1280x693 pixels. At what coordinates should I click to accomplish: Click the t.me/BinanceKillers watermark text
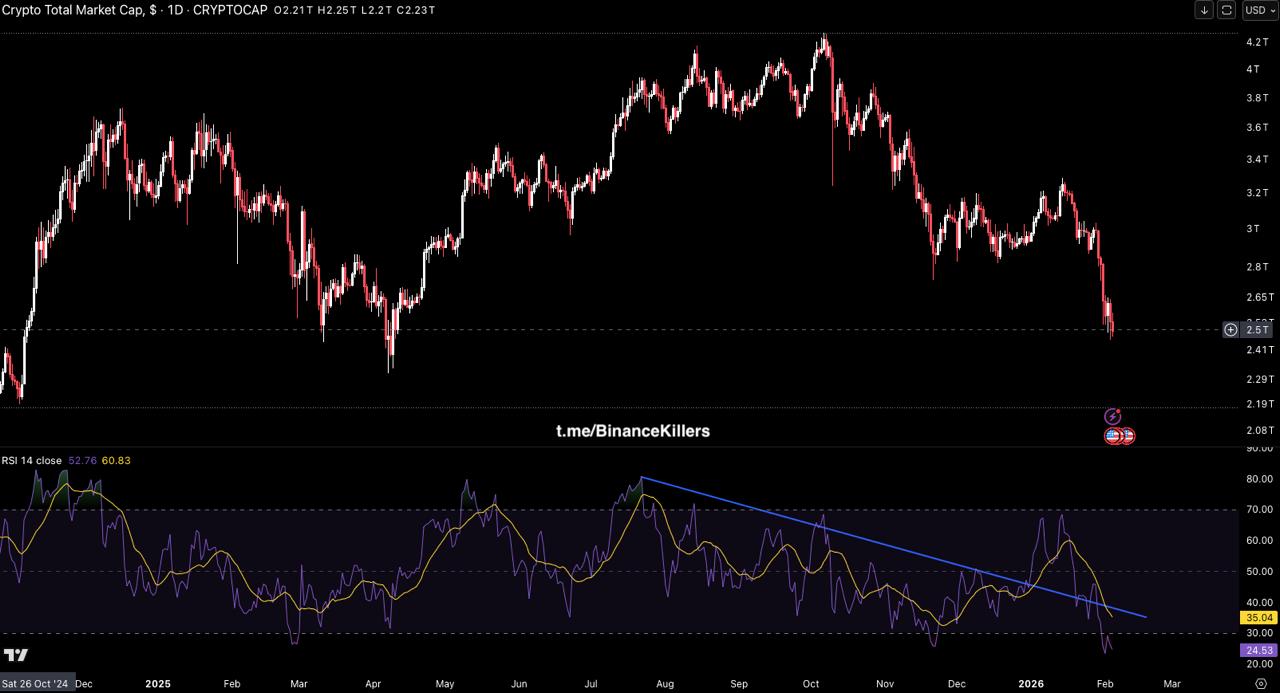[633, 431]
